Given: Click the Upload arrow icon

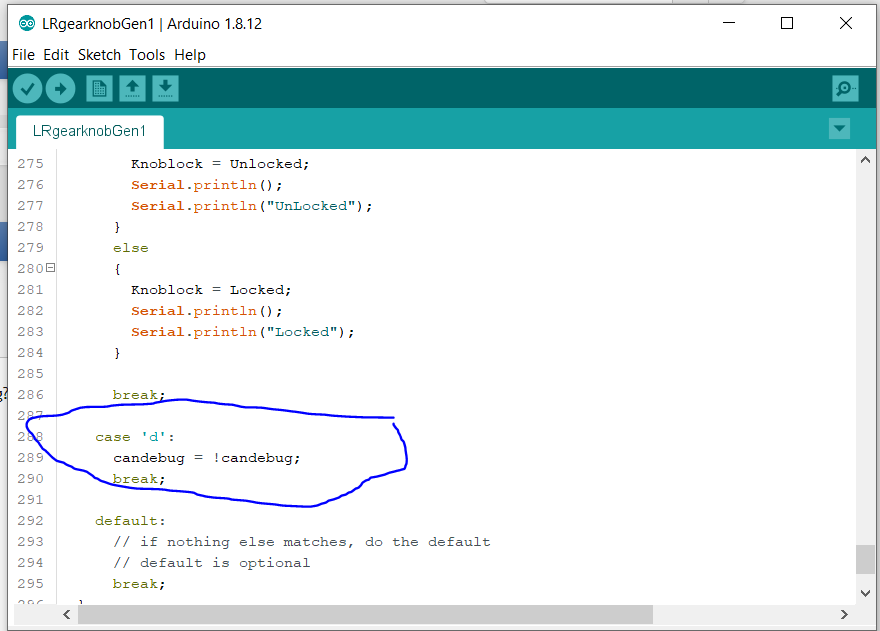Looking at the screenshot, I should click(60, 89).
